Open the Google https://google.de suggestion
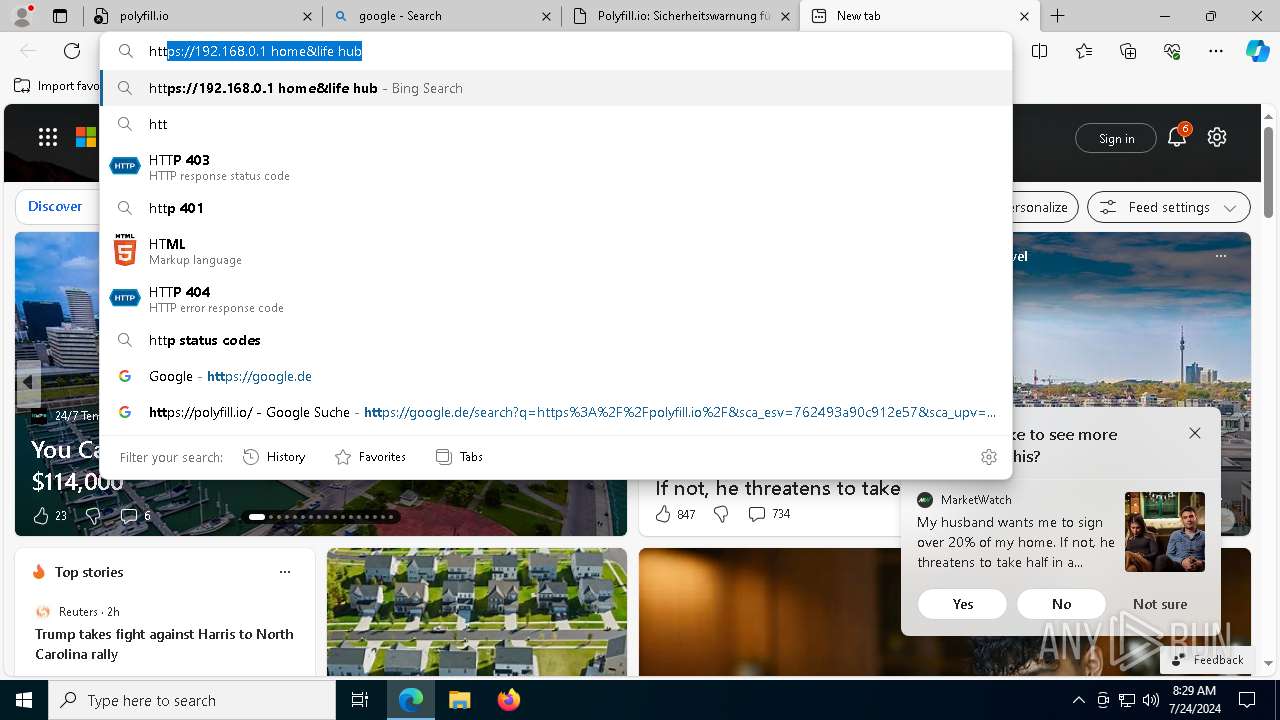1280x720 pixels. [x=556, y=376]
